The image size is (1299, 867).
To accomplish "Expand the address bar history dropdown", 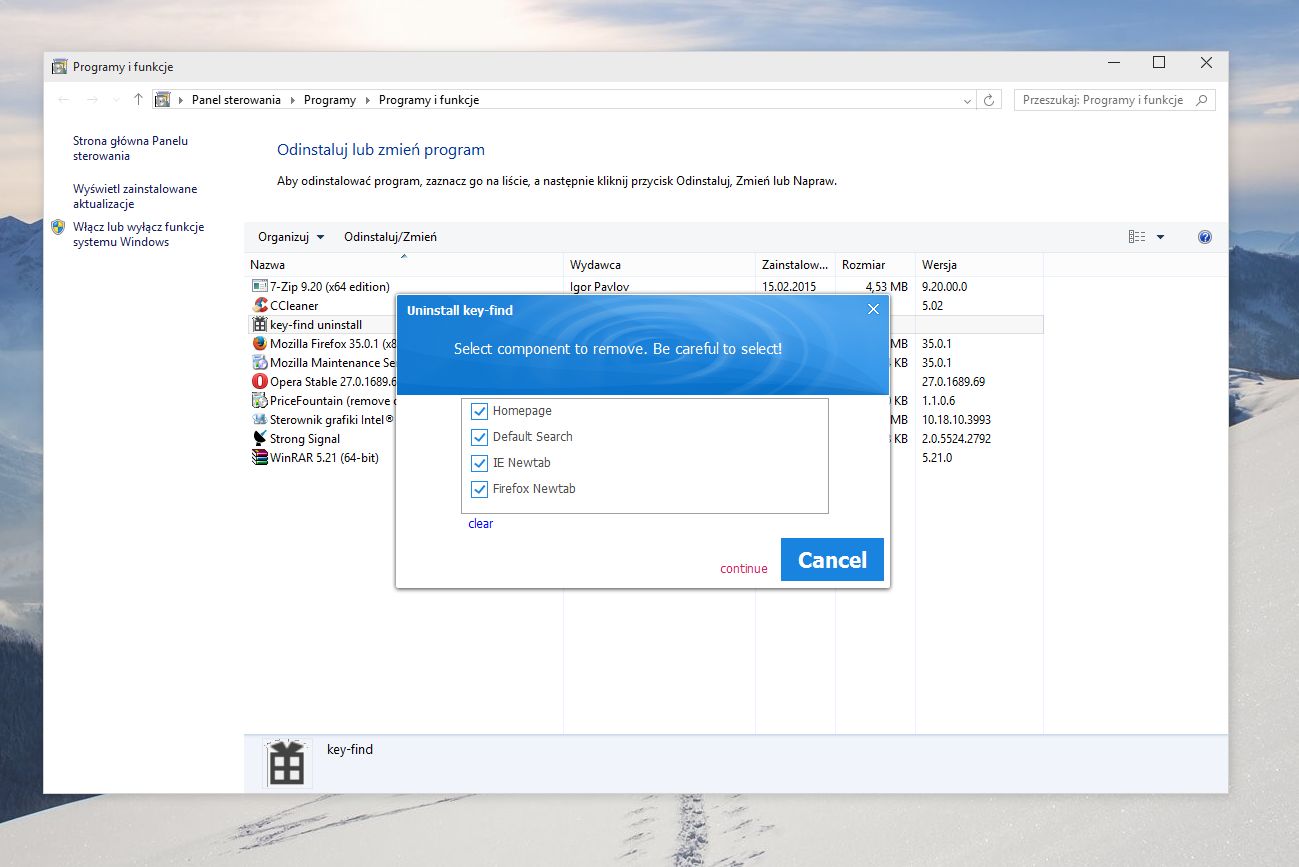I will click(x=967, y=100).
